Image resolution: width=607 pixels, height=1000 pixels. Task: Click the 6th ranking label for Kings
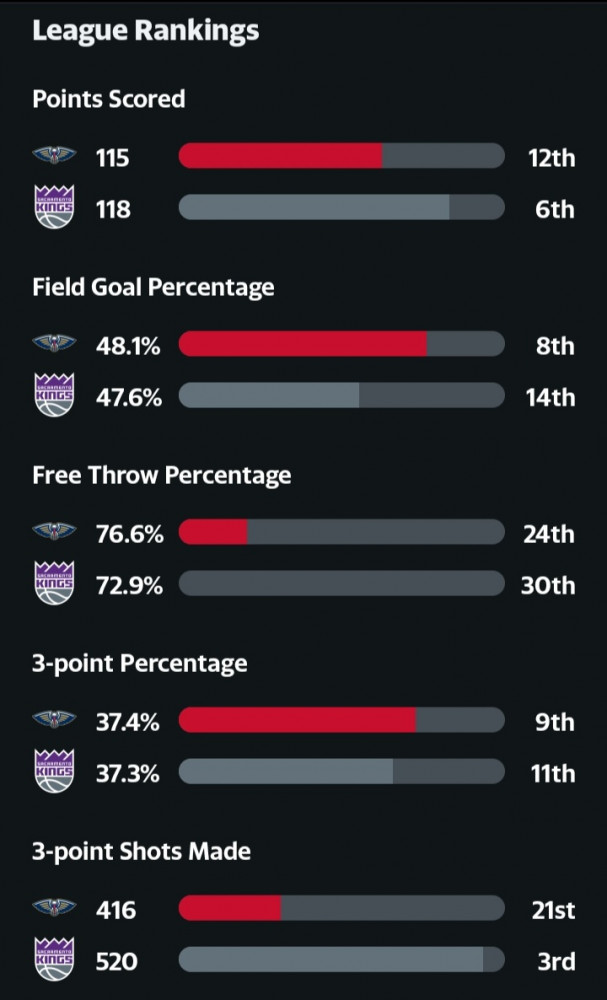tap(555, 209)
